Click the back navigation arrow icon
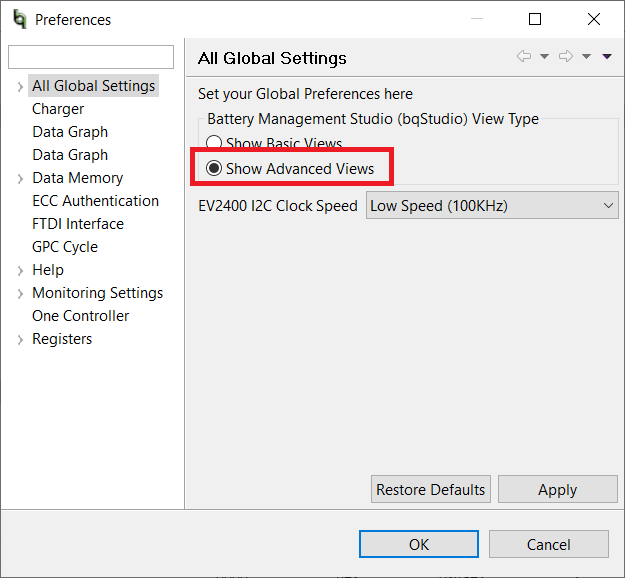The width and height of the screenshot is (625, 578). [524, 56]
